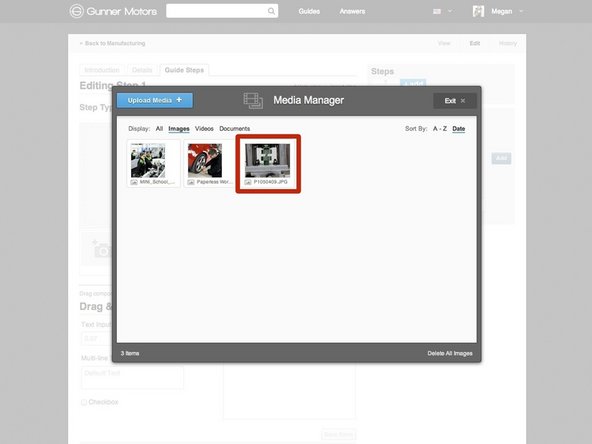Click the plus icon on Upload Media
592x444 pixels.
pos(179,100)
